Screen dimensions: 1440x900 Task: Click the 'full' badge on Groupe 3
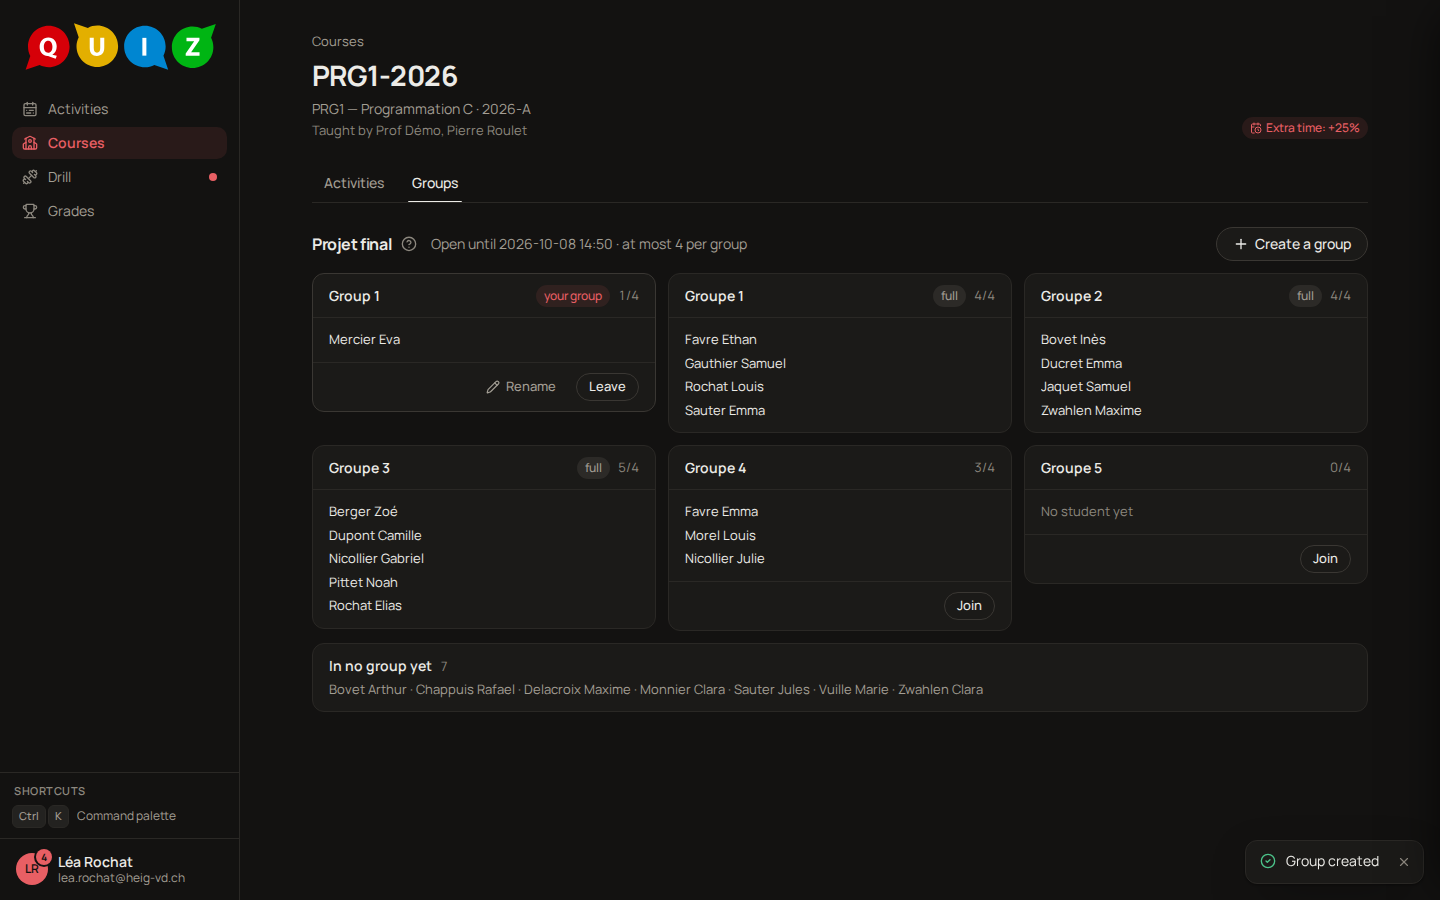pyautogui.click(x=593, y=468)
